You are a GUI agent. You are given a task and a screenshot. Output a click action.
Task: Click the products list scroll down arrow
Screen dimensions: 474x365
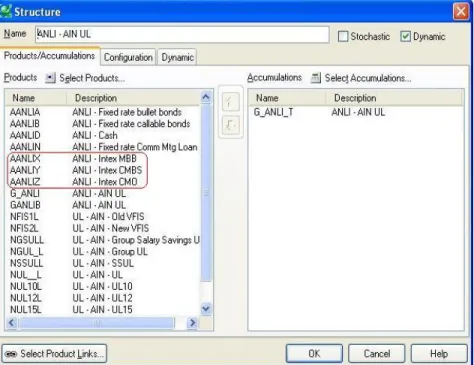click(x=206, y=309)
